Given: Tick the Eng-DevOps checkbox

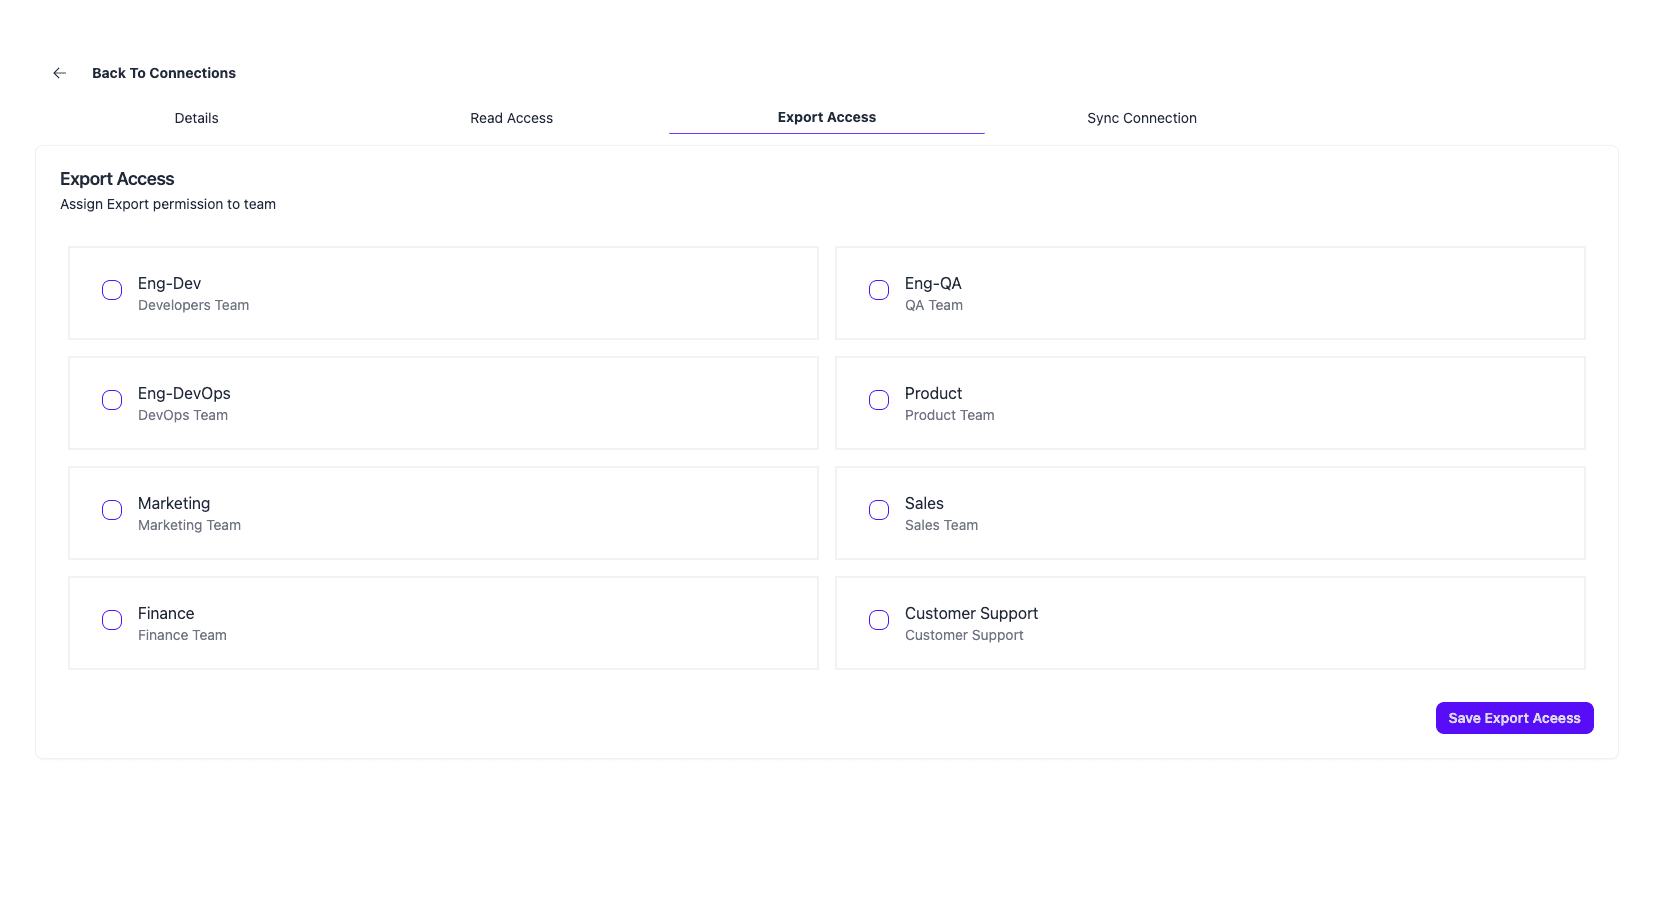Looking at the screenshot, I should click(x=112, y=400).
